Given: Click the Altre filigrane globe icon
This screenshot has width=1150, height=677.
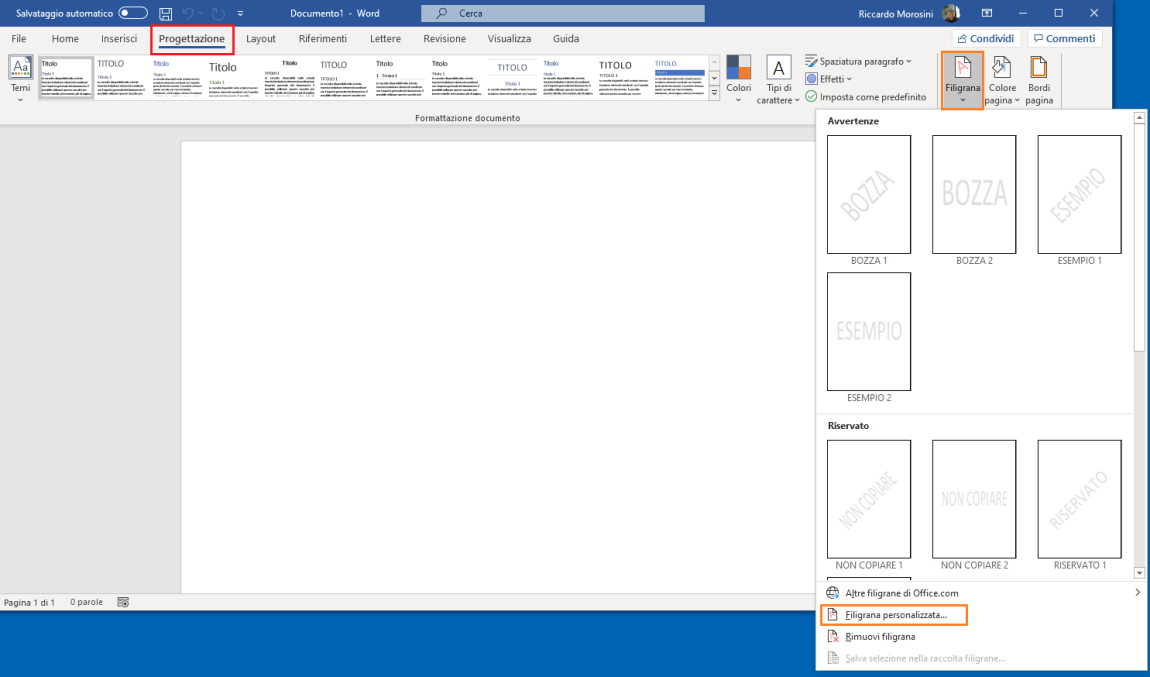Looking at the screenshot, I should click(x=833, y=593).
